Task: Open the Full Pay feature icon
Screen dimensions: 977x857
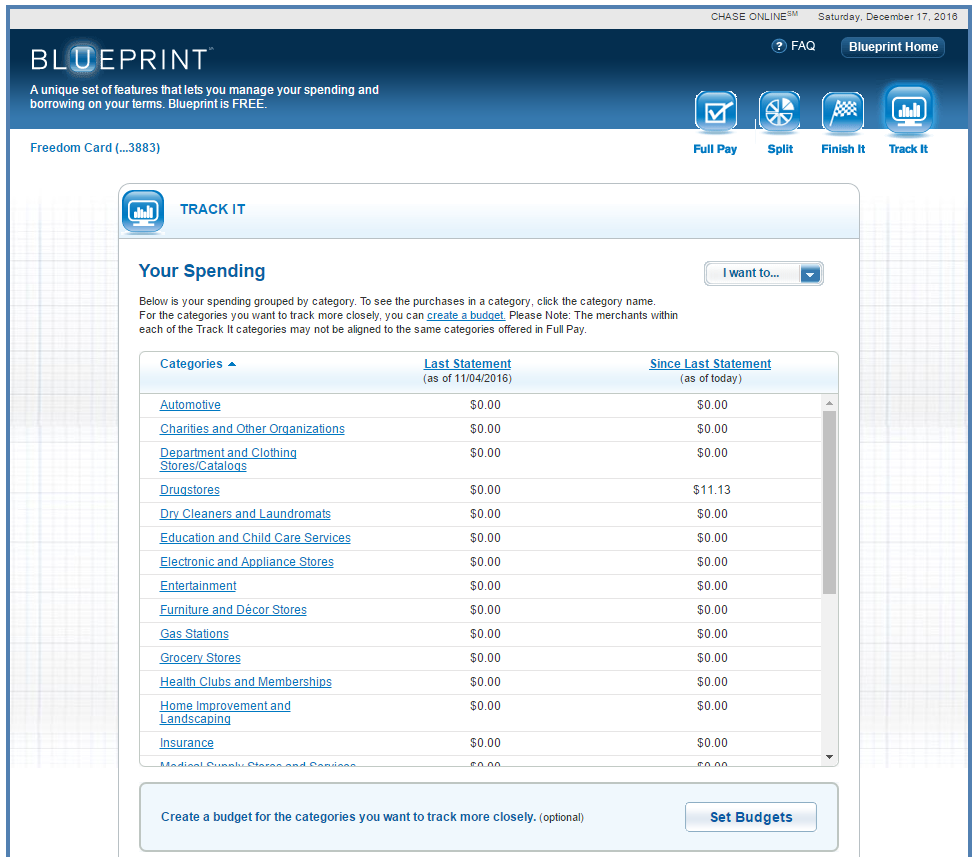Action: (715, 112)
